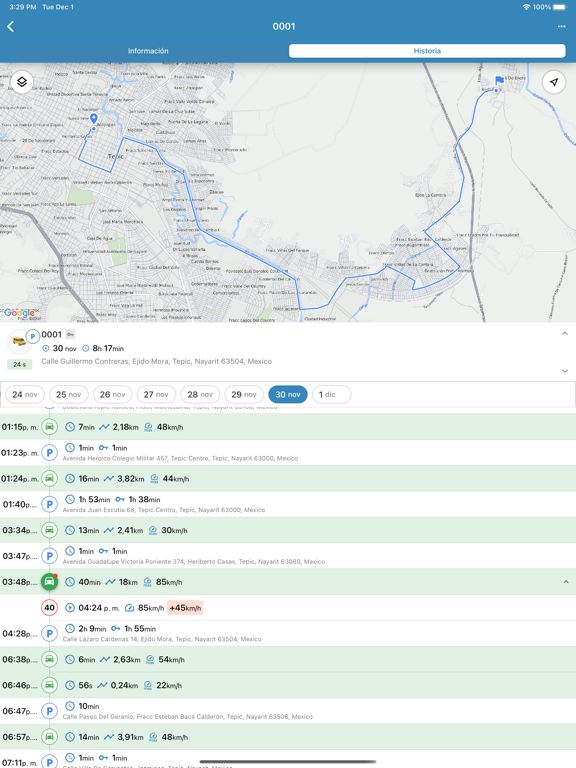Screen dimensions: 576x768
Task: Tap the speedometer icon beside 85km/h event
Action: 129,608
